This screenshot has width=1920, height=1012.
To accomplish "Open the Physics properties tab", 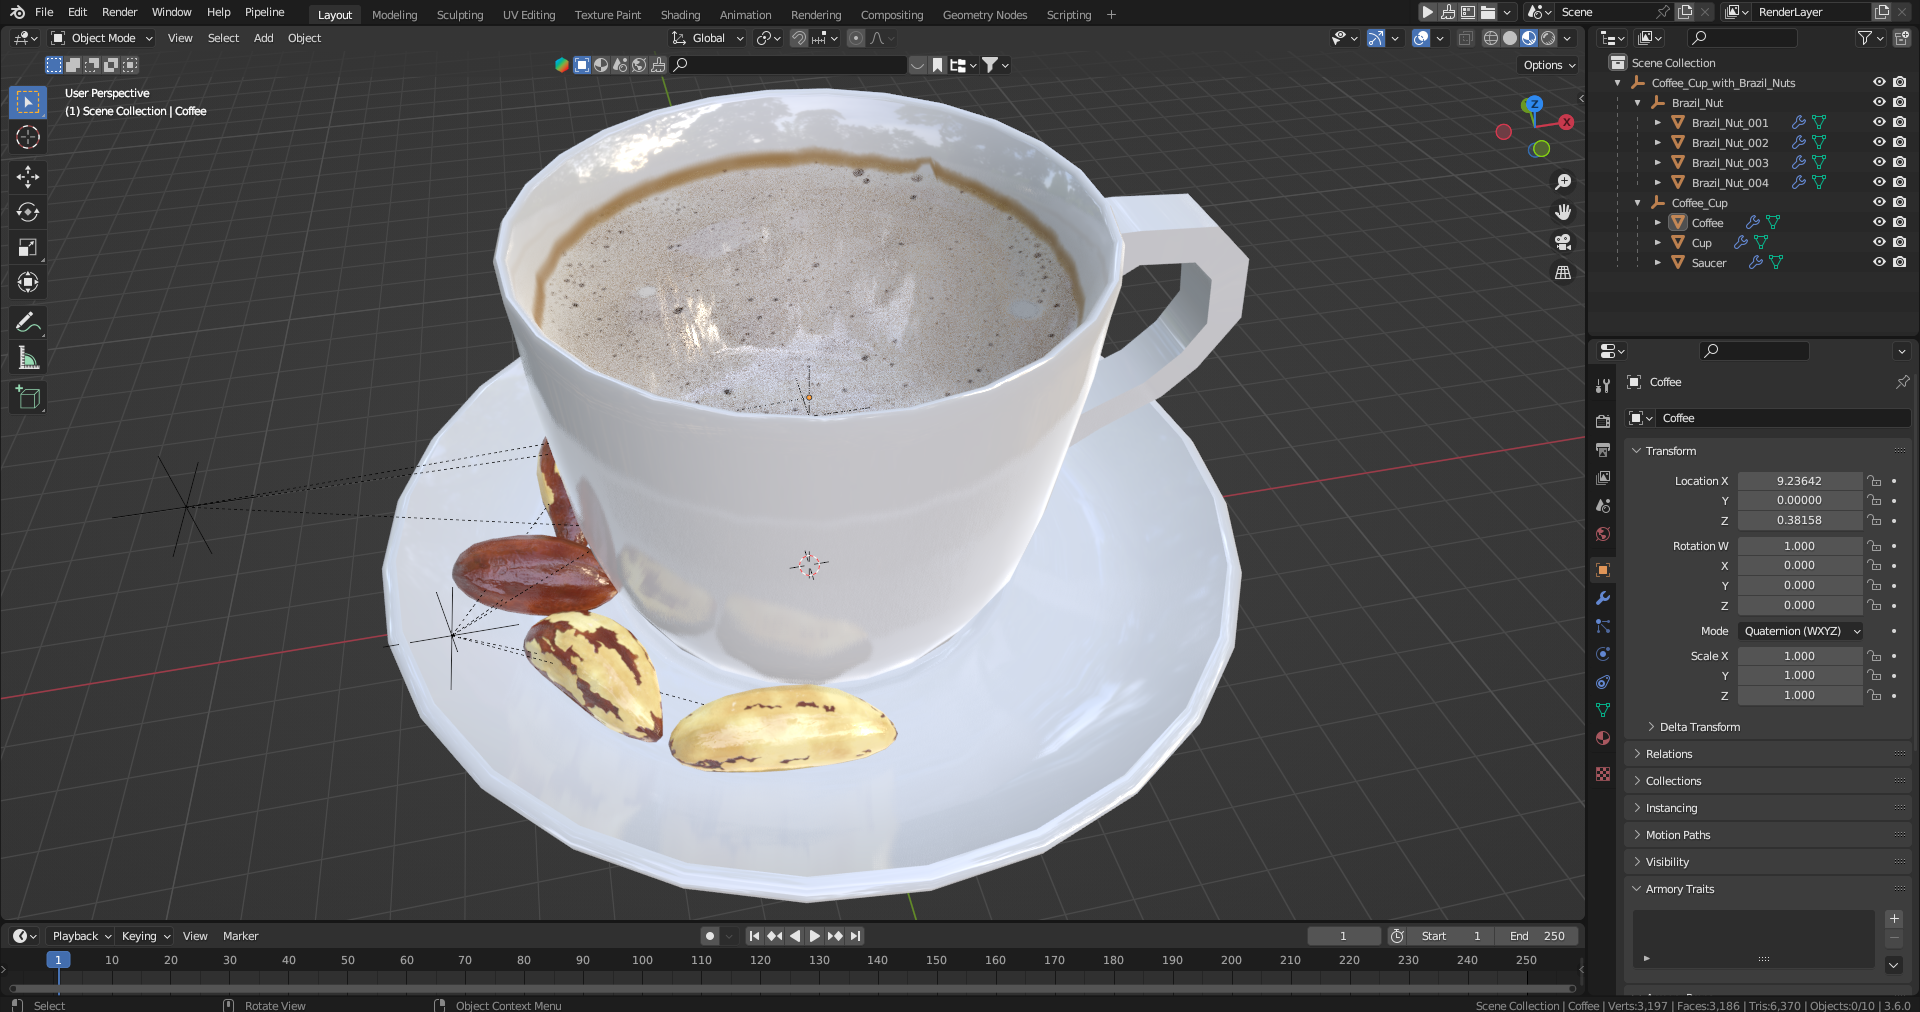I will coord(1603,654).
